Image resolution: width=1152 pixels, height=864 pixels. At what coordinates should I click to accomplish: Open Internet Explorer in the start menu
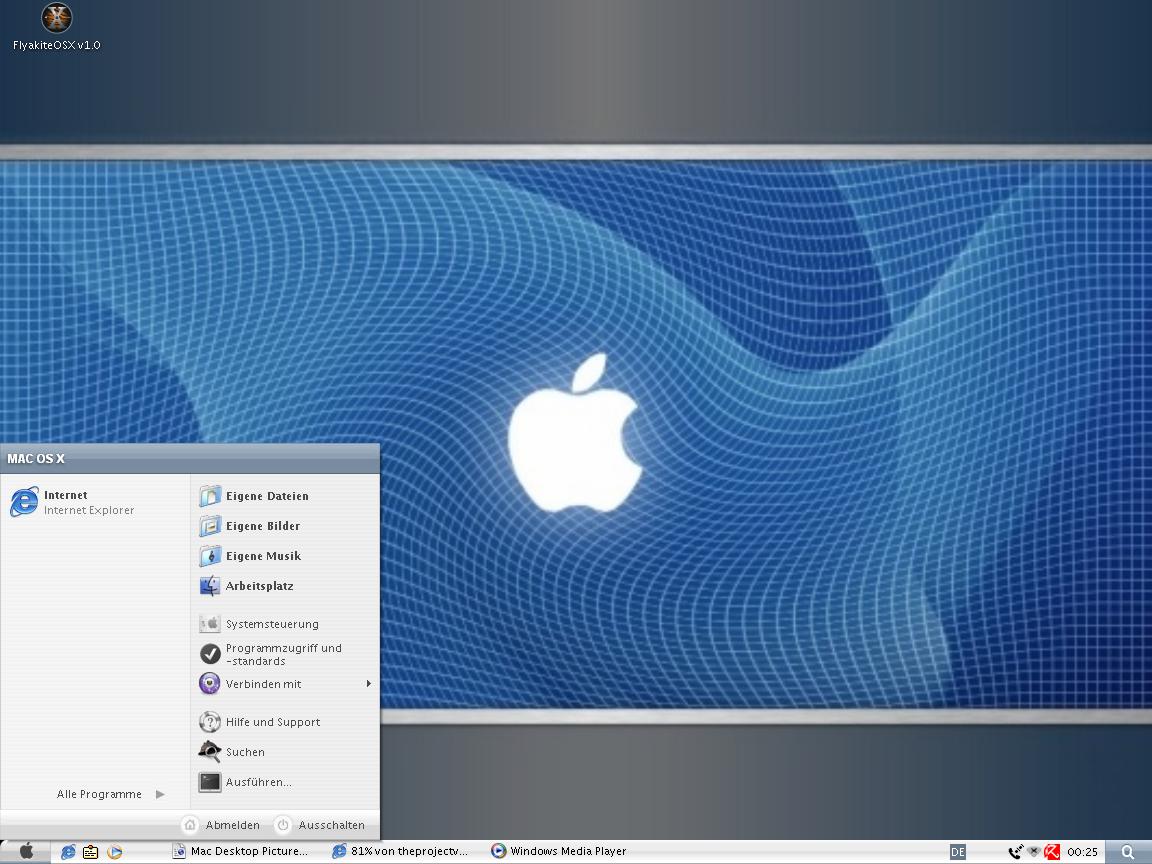[x=95, y=503]
